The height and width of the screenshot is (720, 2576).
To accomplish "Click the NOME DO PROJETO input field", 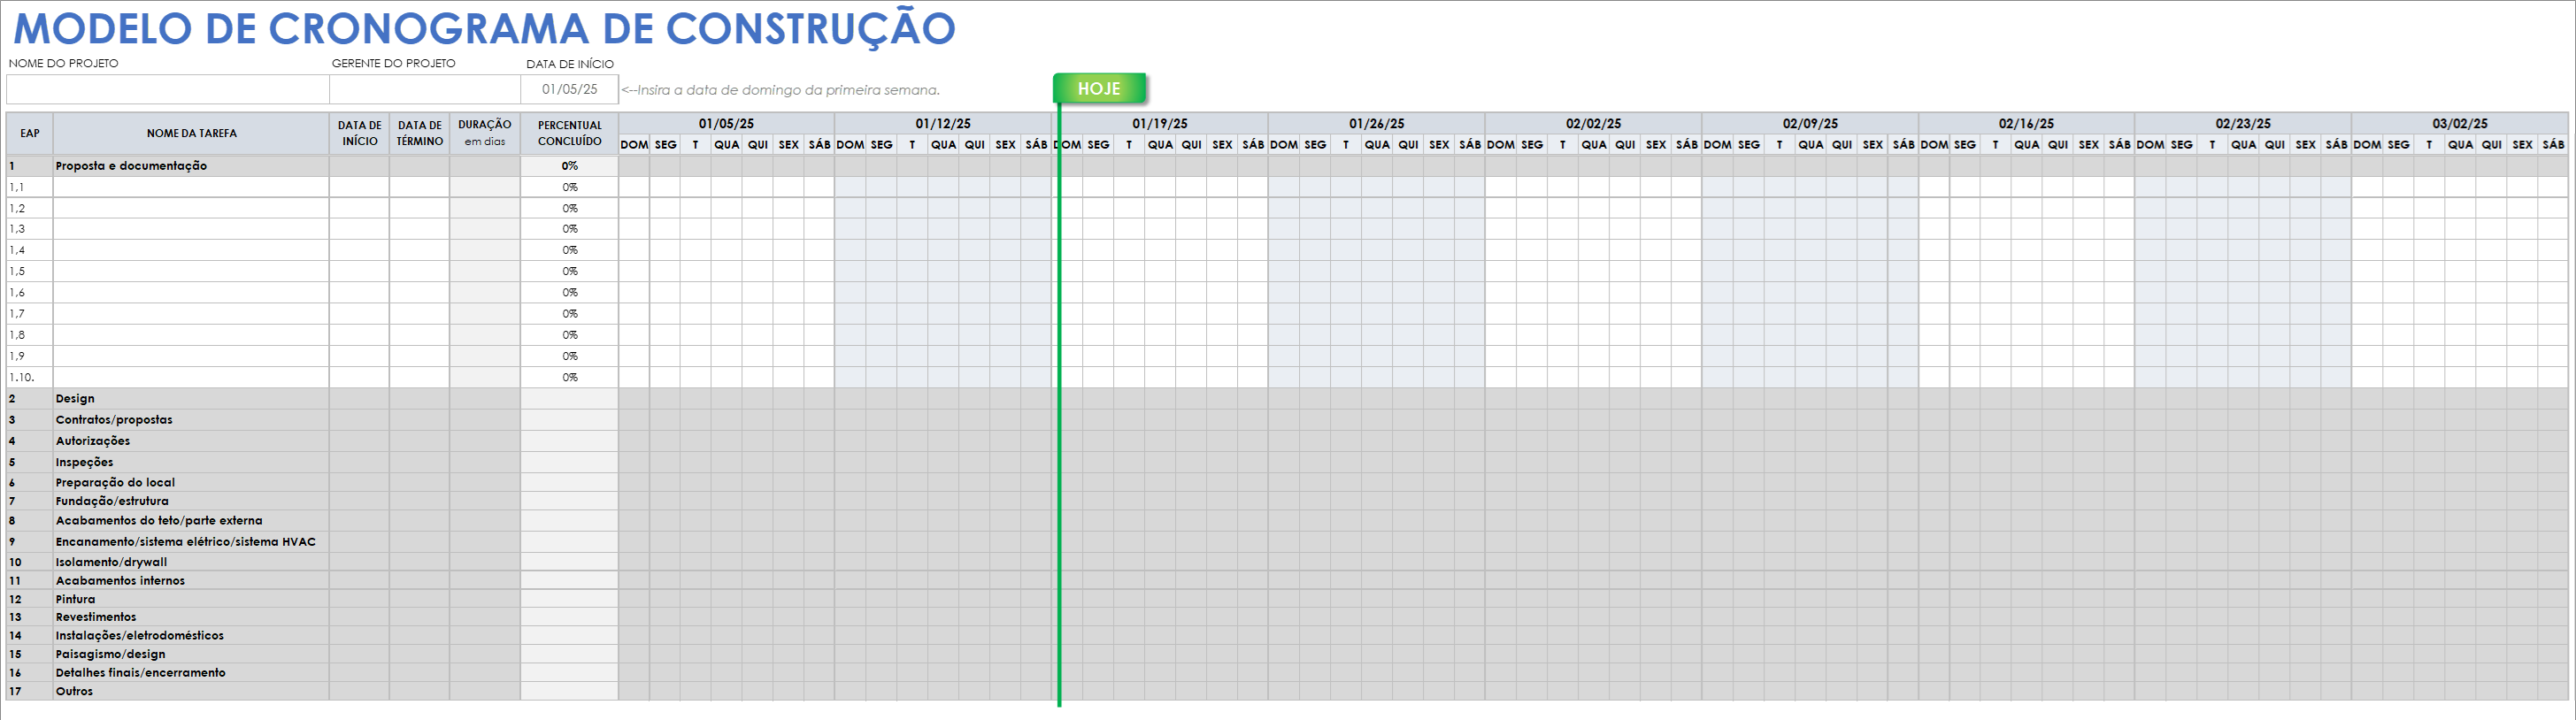I will click(168, 89).
